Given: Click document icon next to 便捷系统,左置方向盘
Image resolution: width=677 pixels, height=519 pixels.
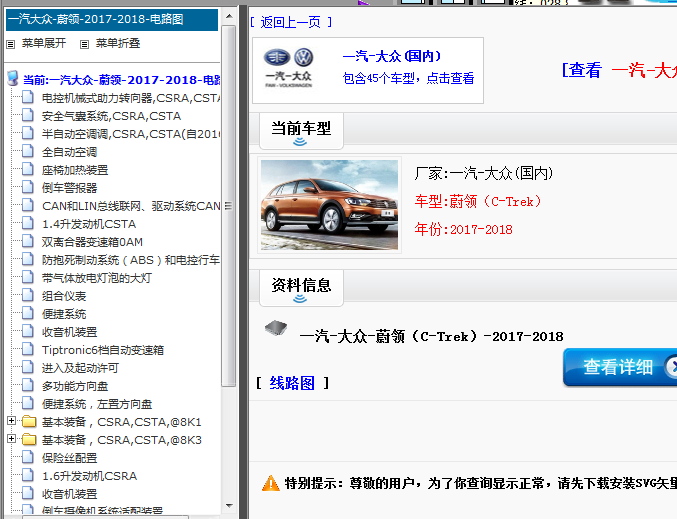Looking at the screenshot, I should (x=28, y=403).
